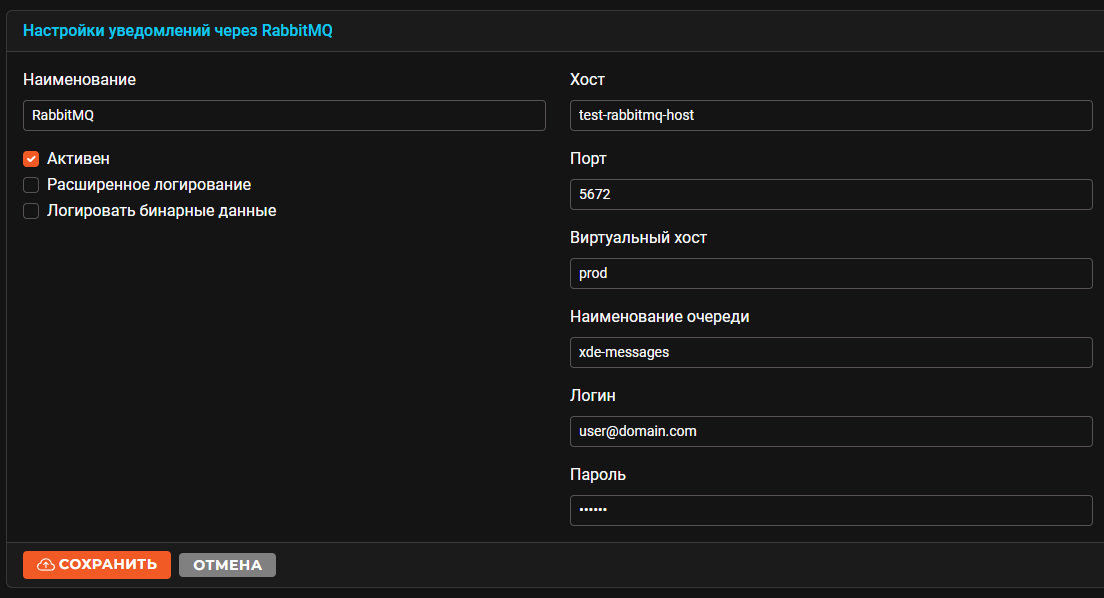Image resolution: width=1104 pixels, height=598 pixels.
Task: Click the Наименование очереди field xde-messages
Action: 831,352
